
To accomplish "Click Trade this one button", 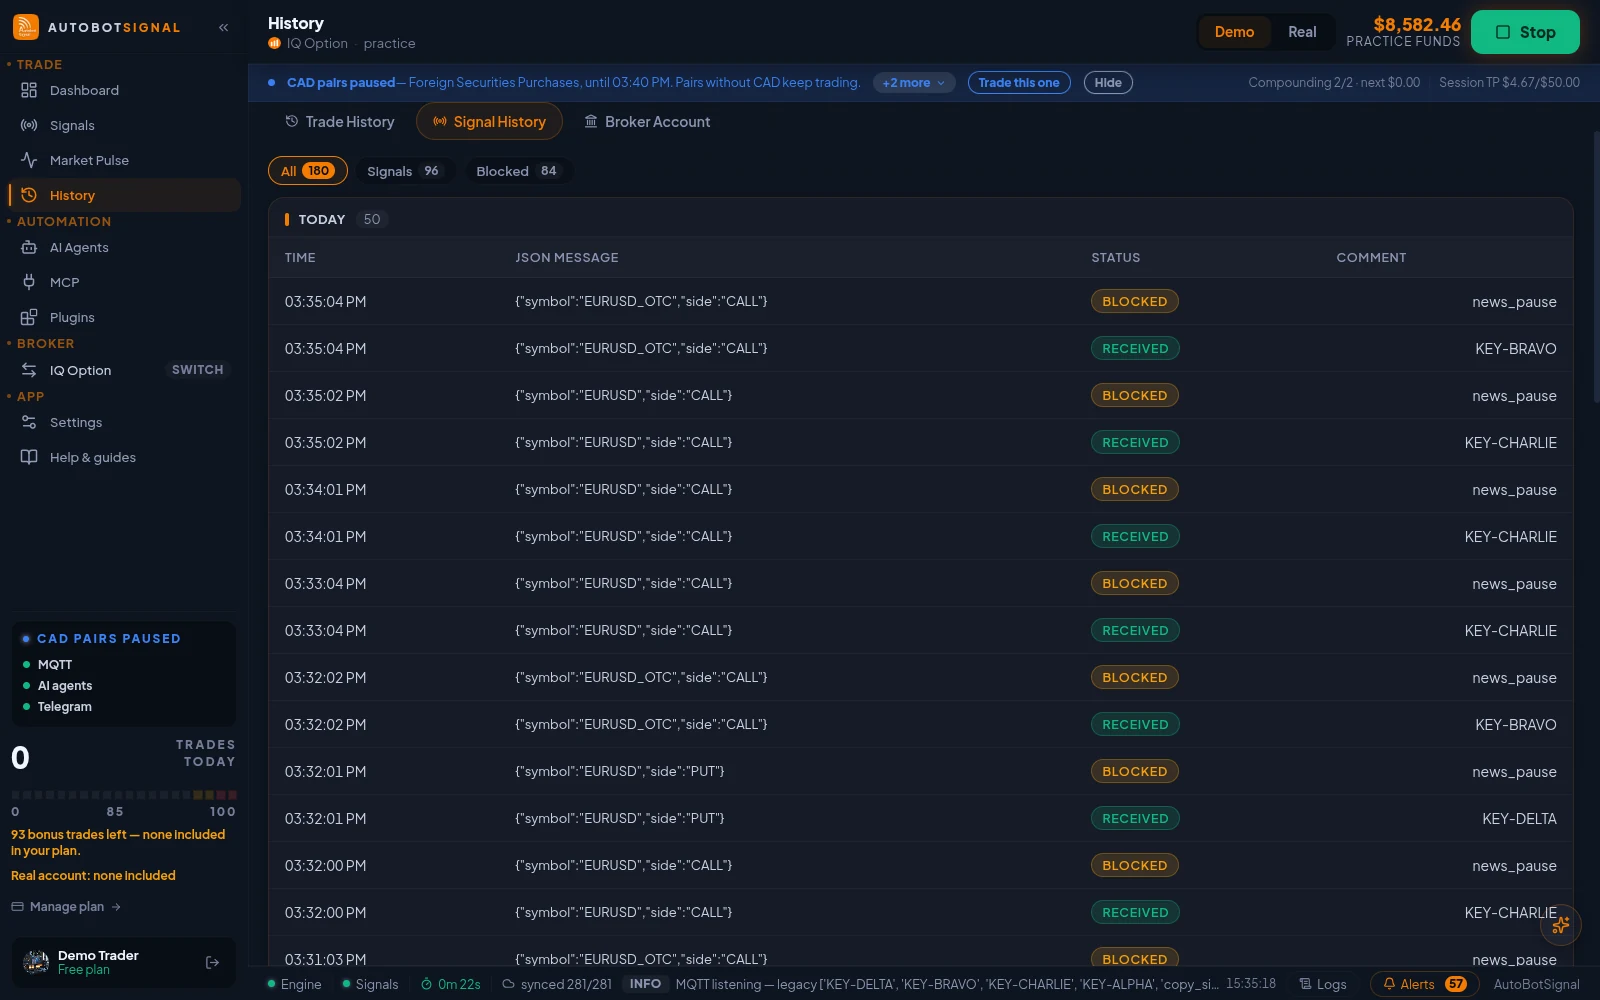I will pos(1019,83).
